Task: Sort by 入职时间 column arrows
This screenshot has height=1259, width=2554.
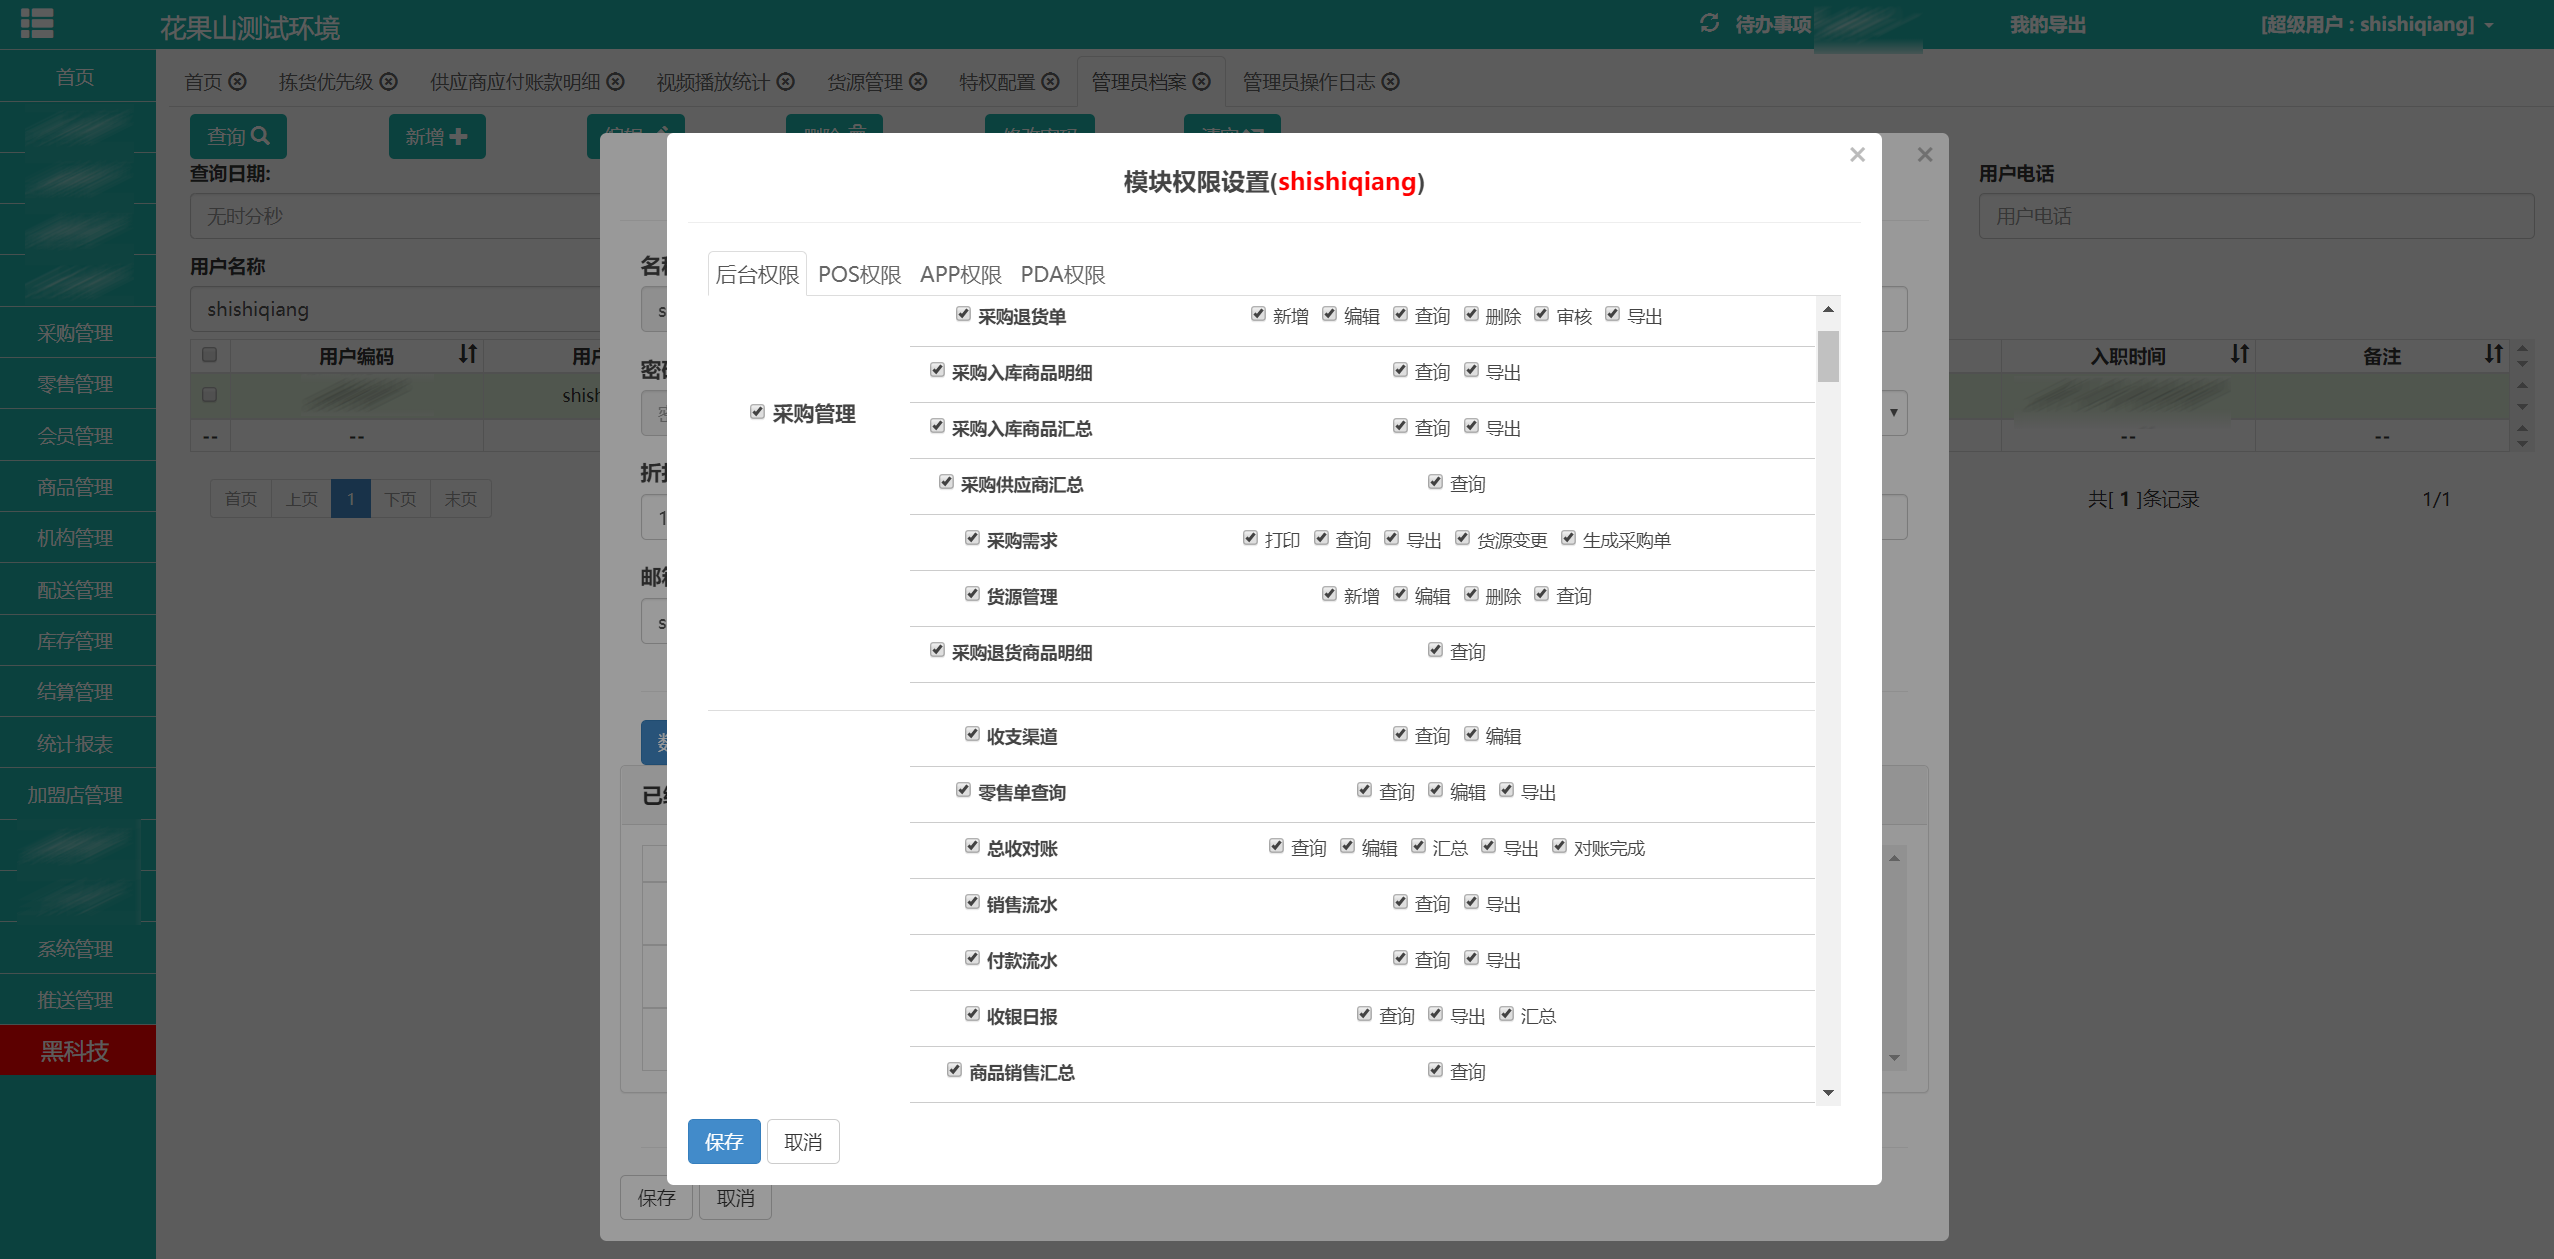Action: pyautogui.click(x=2240, y=354)
